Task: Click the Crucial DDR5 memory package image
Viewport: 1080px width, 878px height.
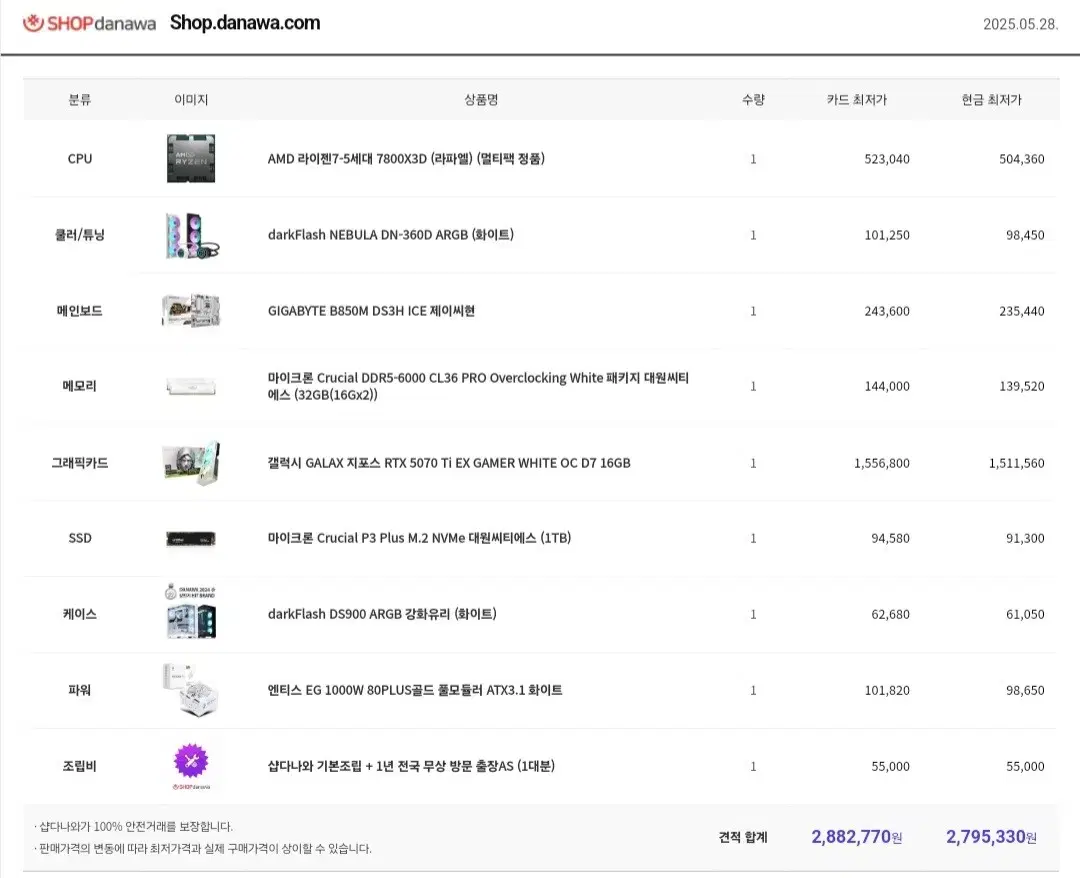Action: (x=190, y=386)
